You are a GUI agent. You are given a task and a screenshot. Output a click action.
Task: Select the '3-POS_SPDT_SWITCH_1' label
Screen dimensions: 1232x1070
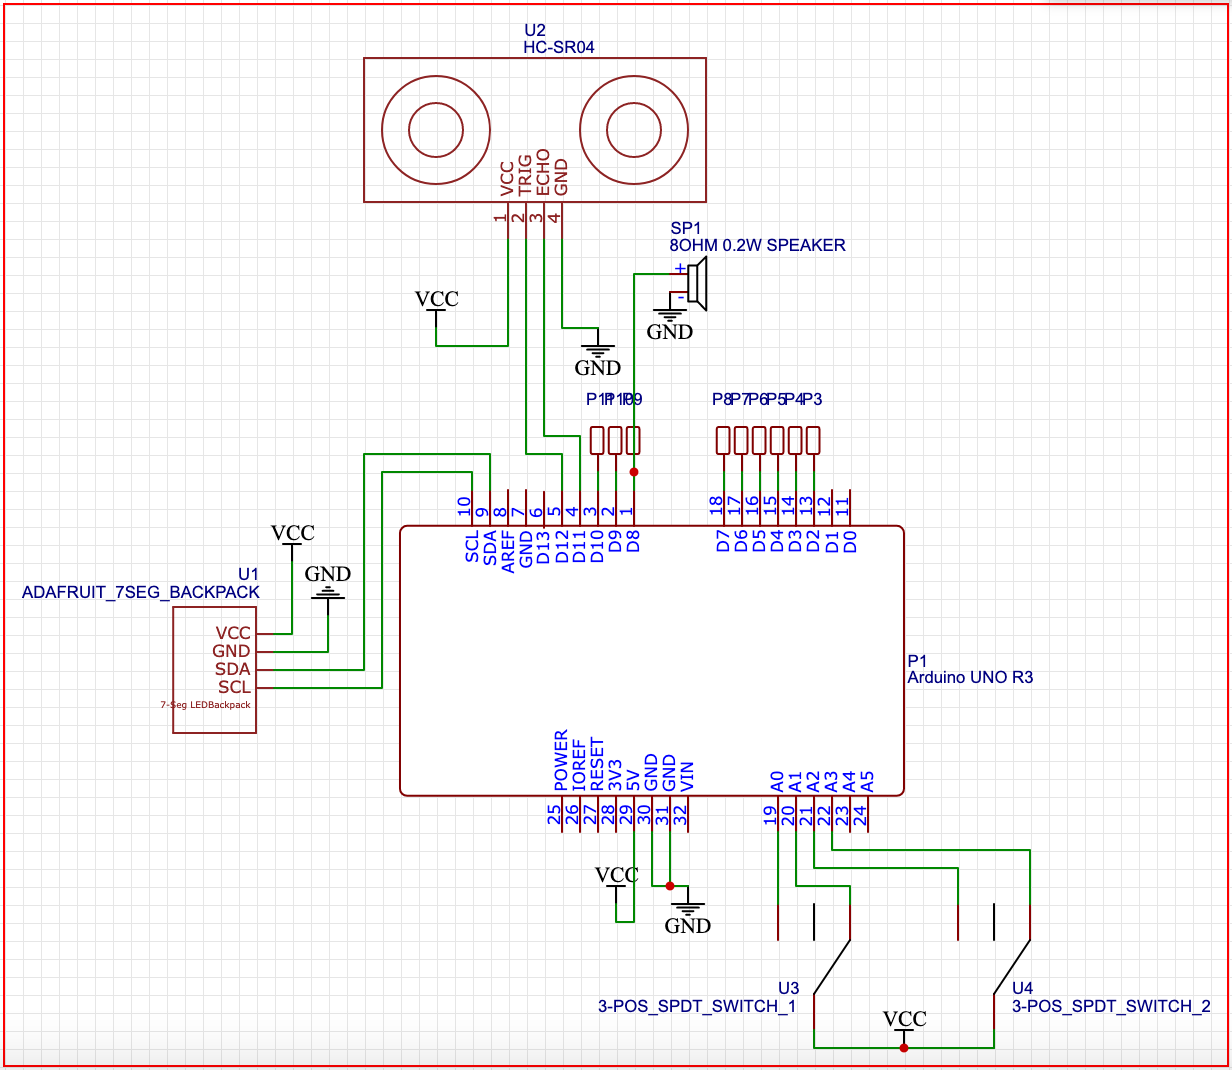697,1006
